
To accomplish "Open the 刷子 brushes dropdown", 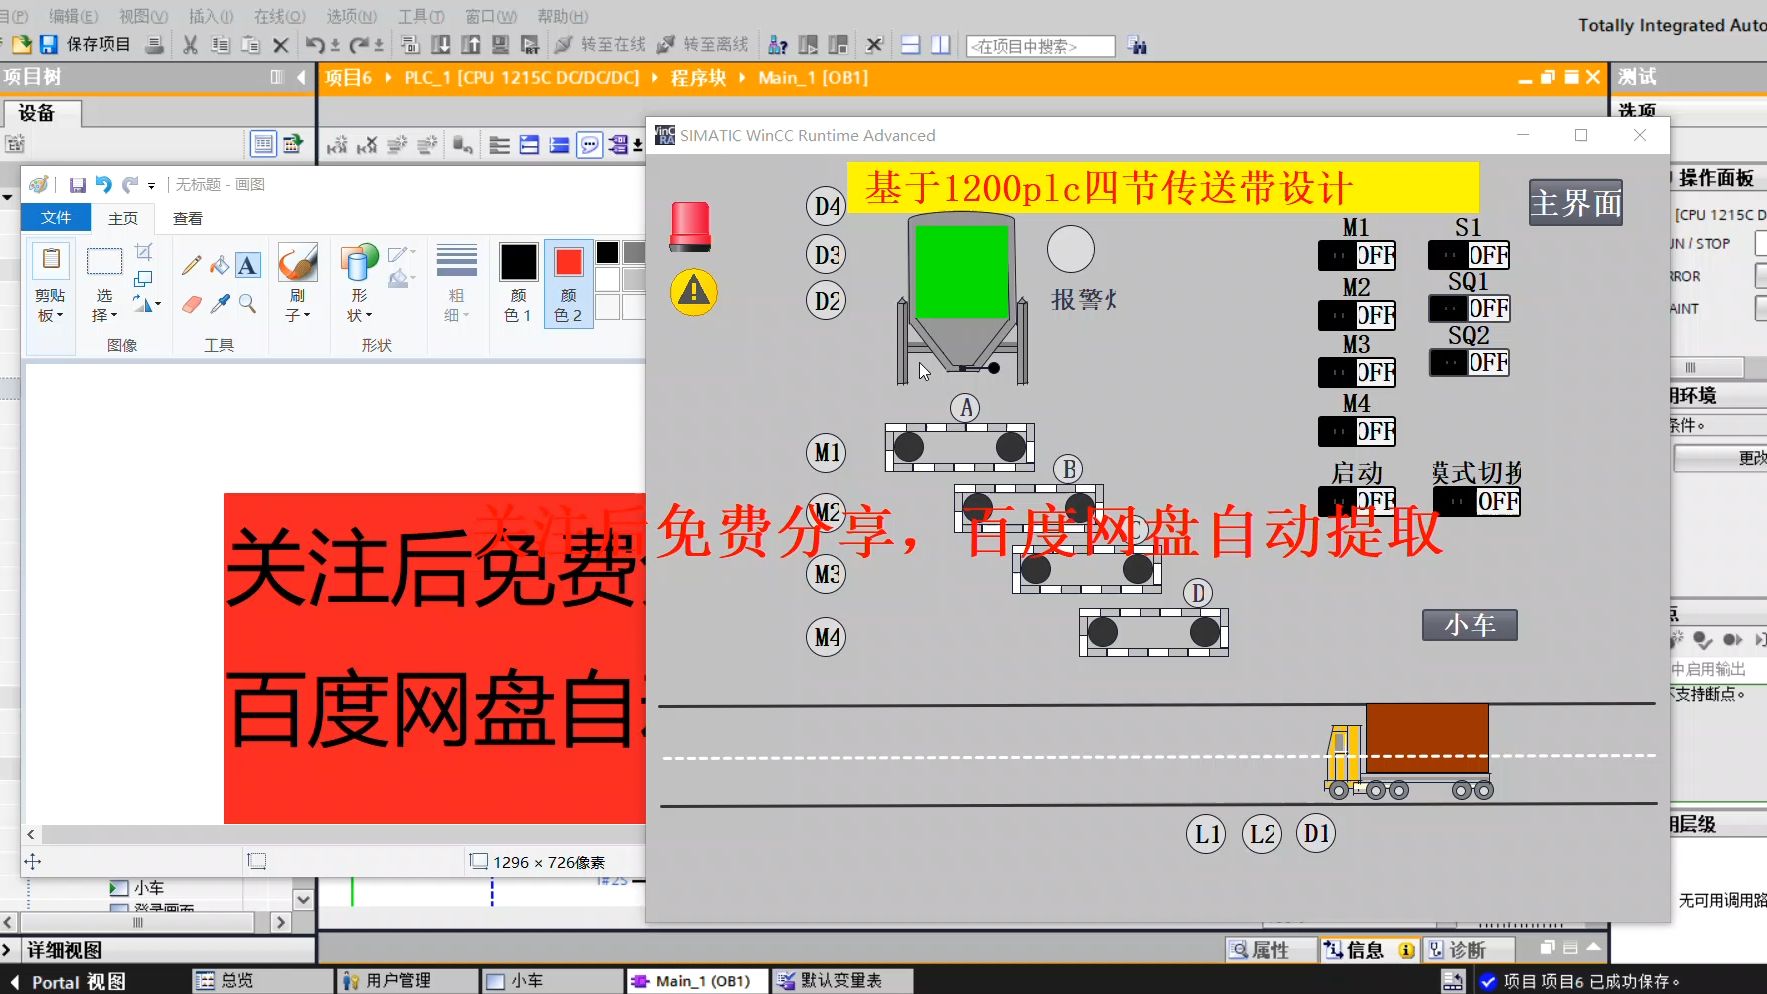I will pyautogui.click(x=297, y=305).
